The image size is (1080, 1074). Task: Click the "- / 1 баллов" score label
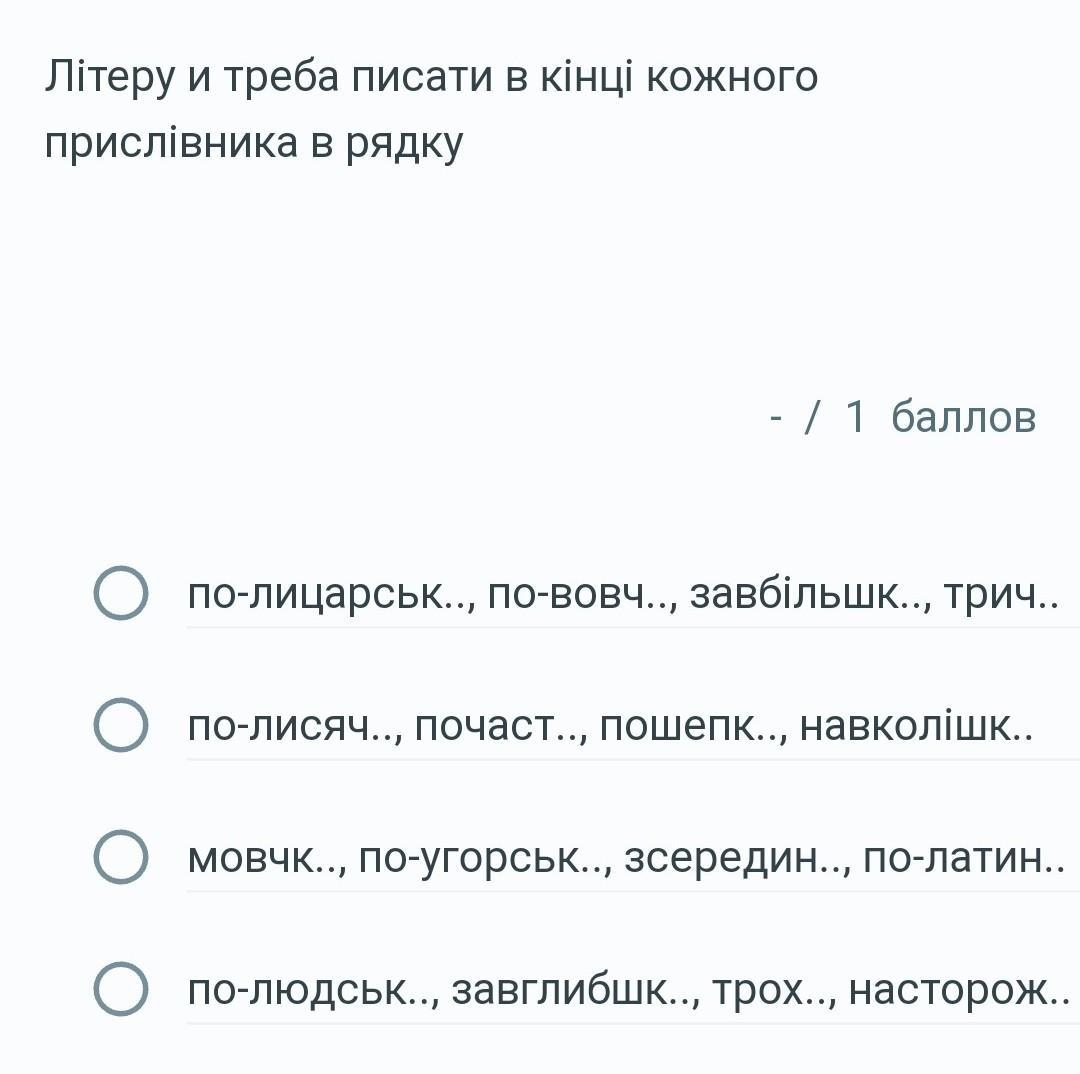904,417
